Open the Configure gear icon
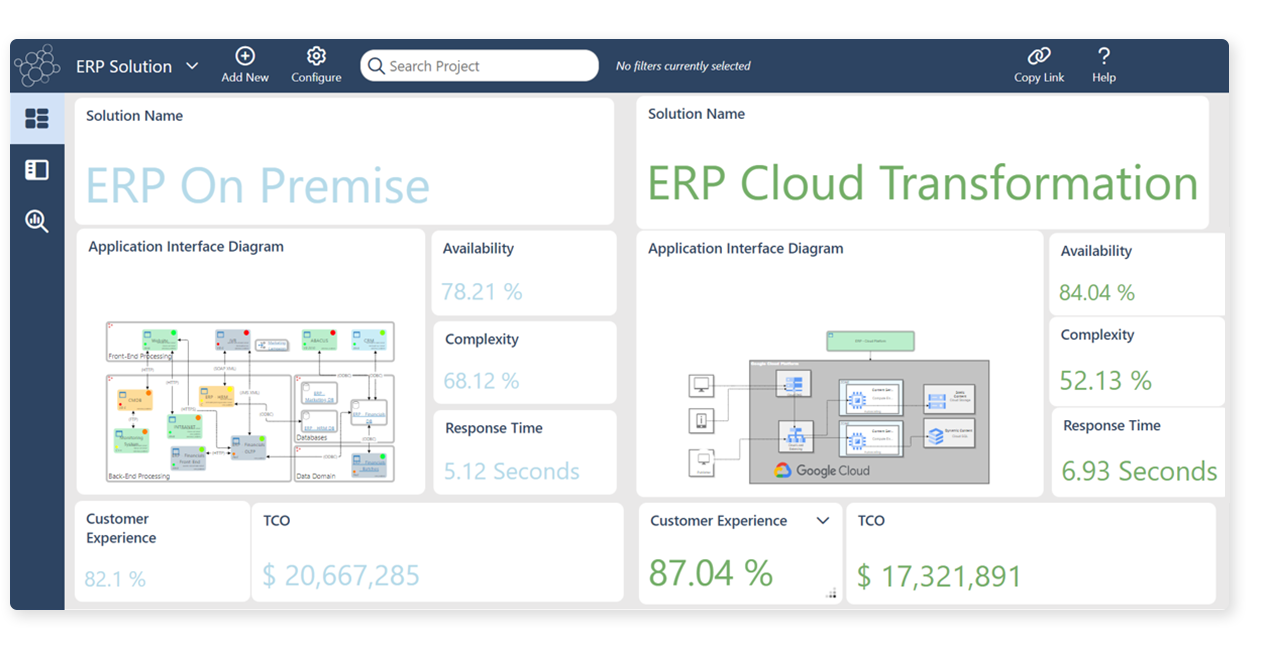This screenshot has width=1273, height=671. click(x=316, y=56)
